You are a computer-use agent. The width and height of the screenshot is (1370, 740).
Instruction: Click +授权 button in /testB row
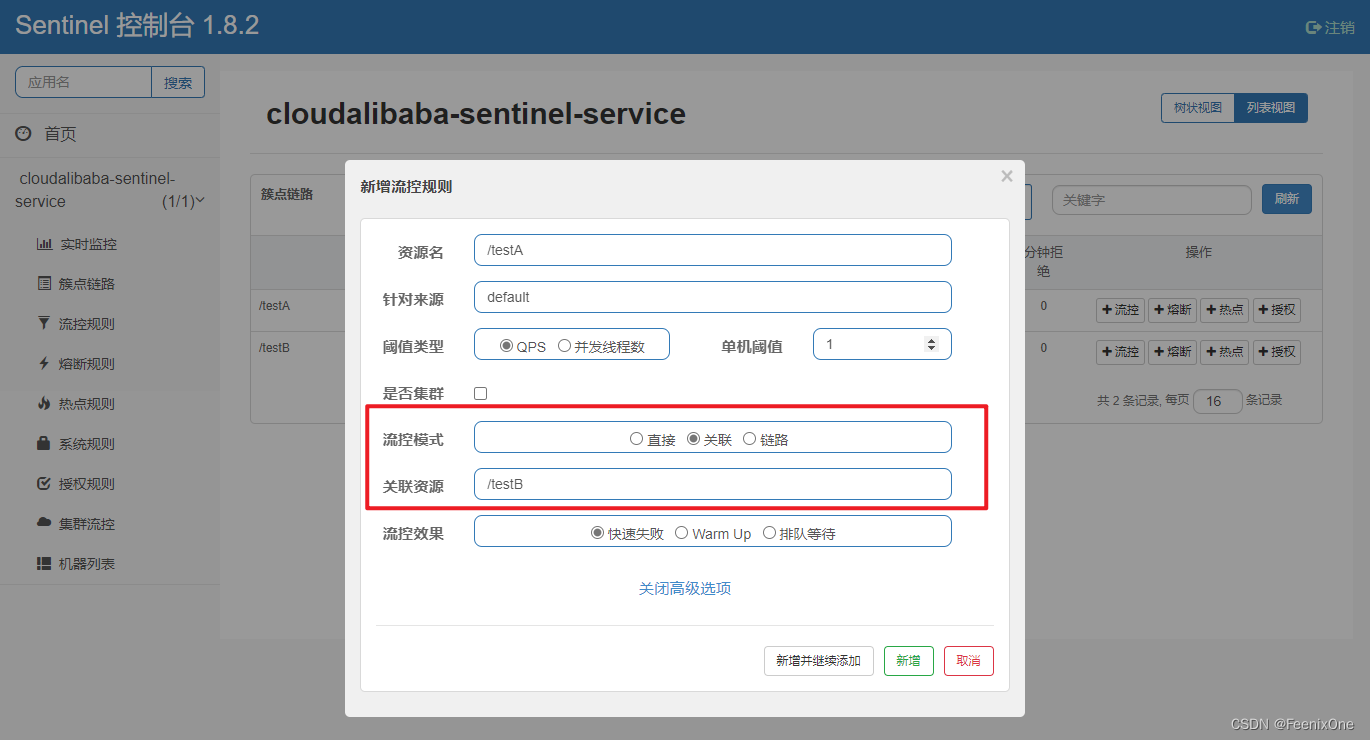1277,352
